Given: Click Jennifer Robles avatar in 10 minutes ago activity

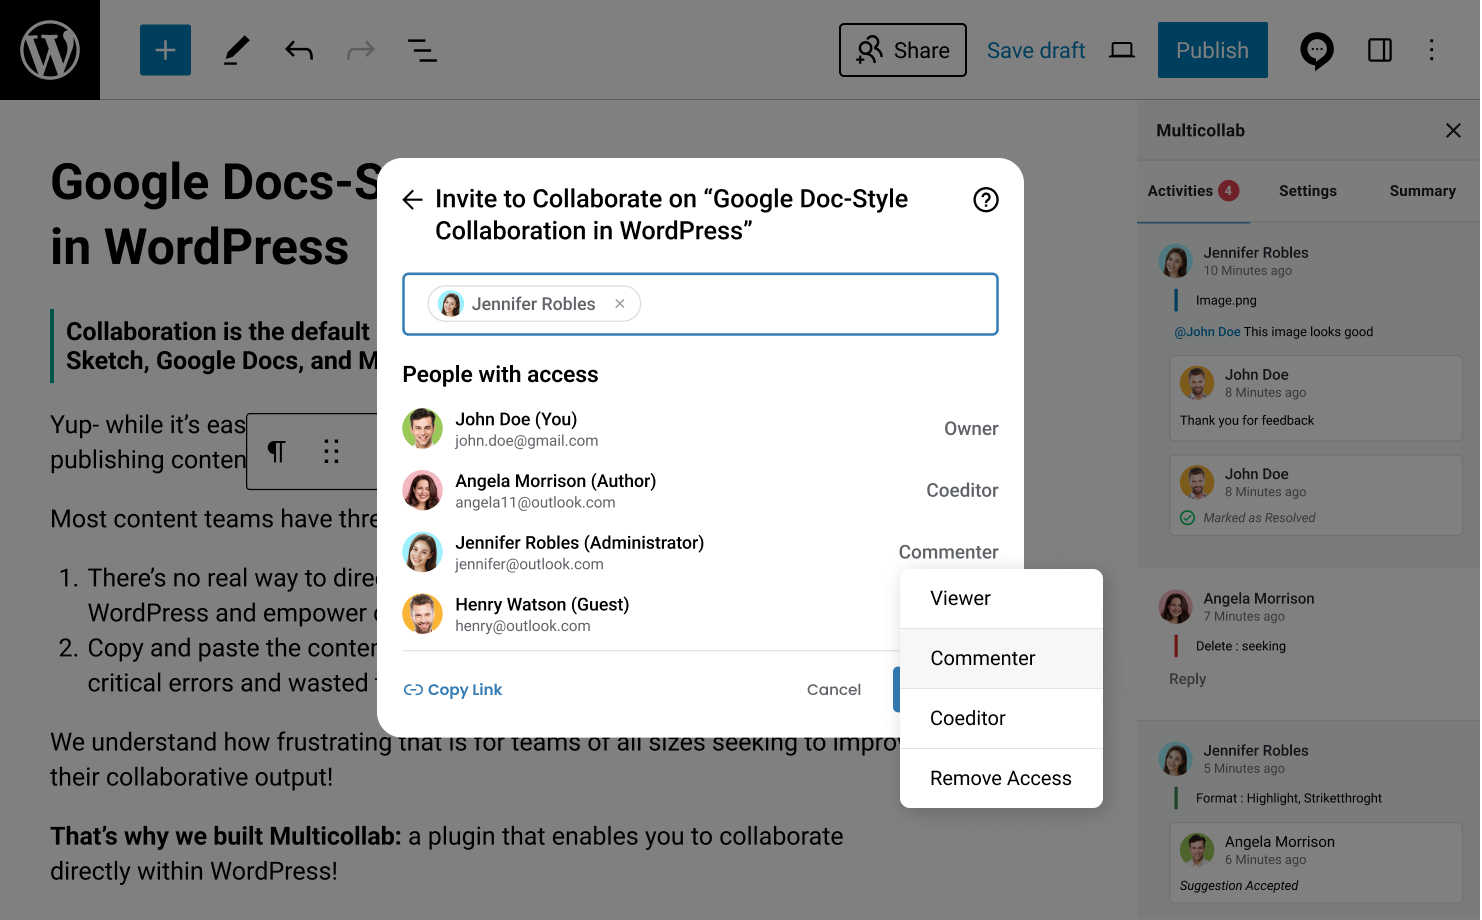Looking at the screenshot, I should point(1176,261).
